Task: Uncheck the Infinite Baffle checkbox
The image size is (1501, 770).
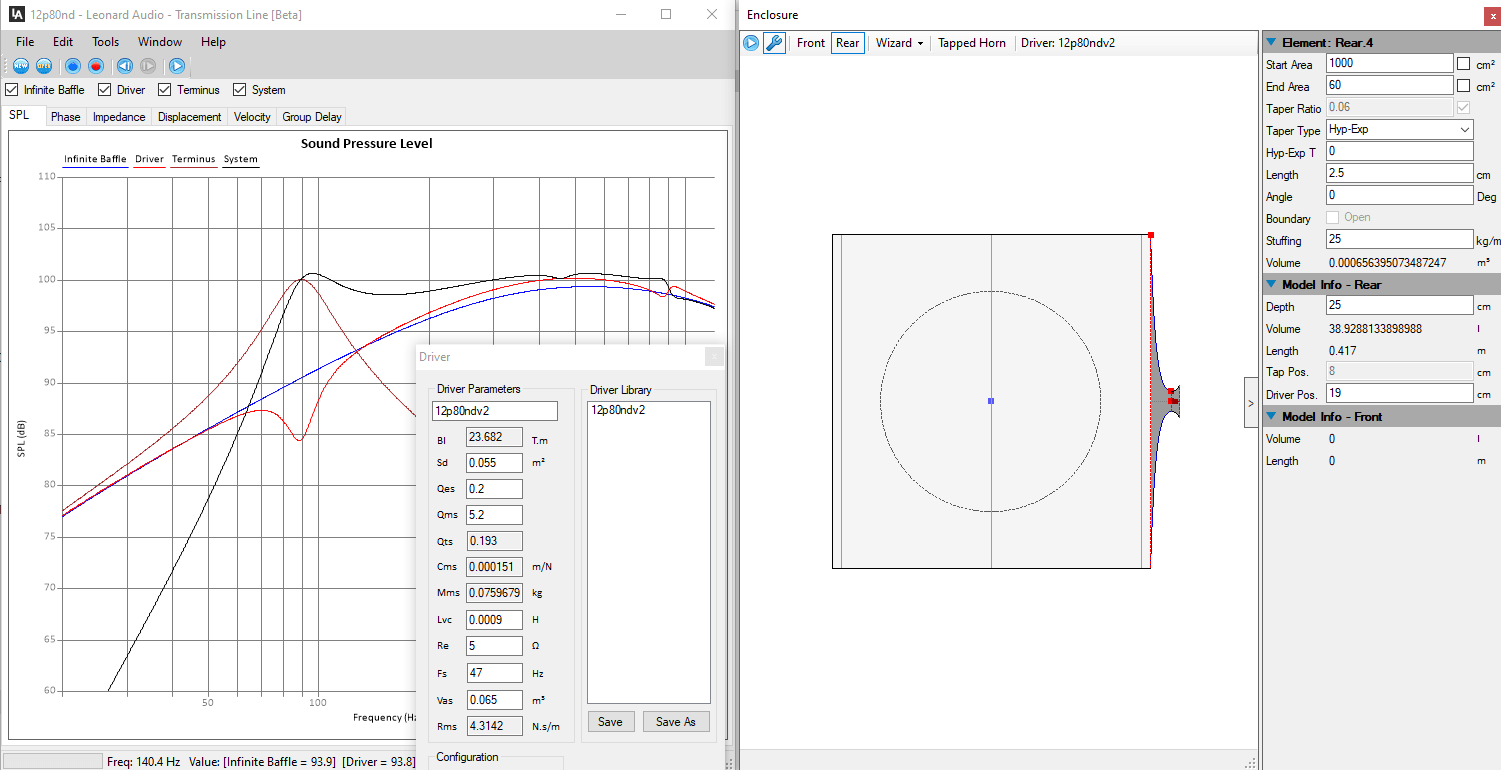Action: (x=13, y=90)
